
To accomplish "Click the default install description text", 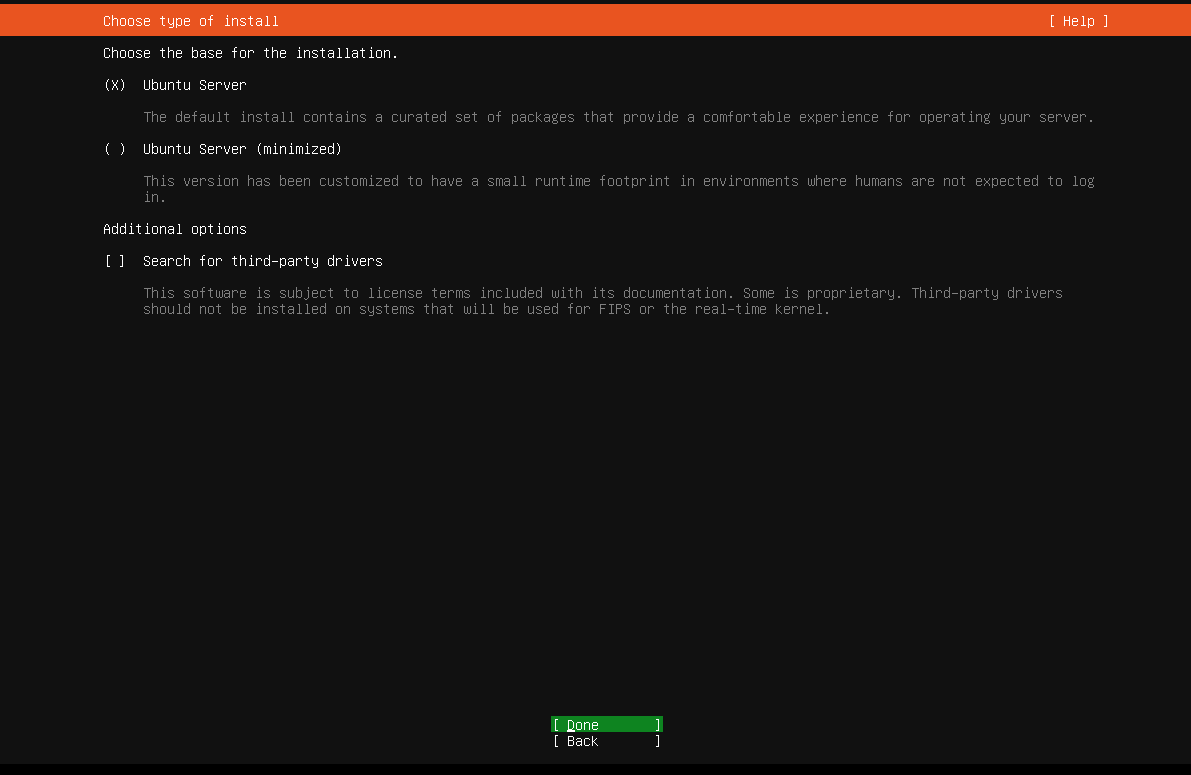I will point(618,117).
